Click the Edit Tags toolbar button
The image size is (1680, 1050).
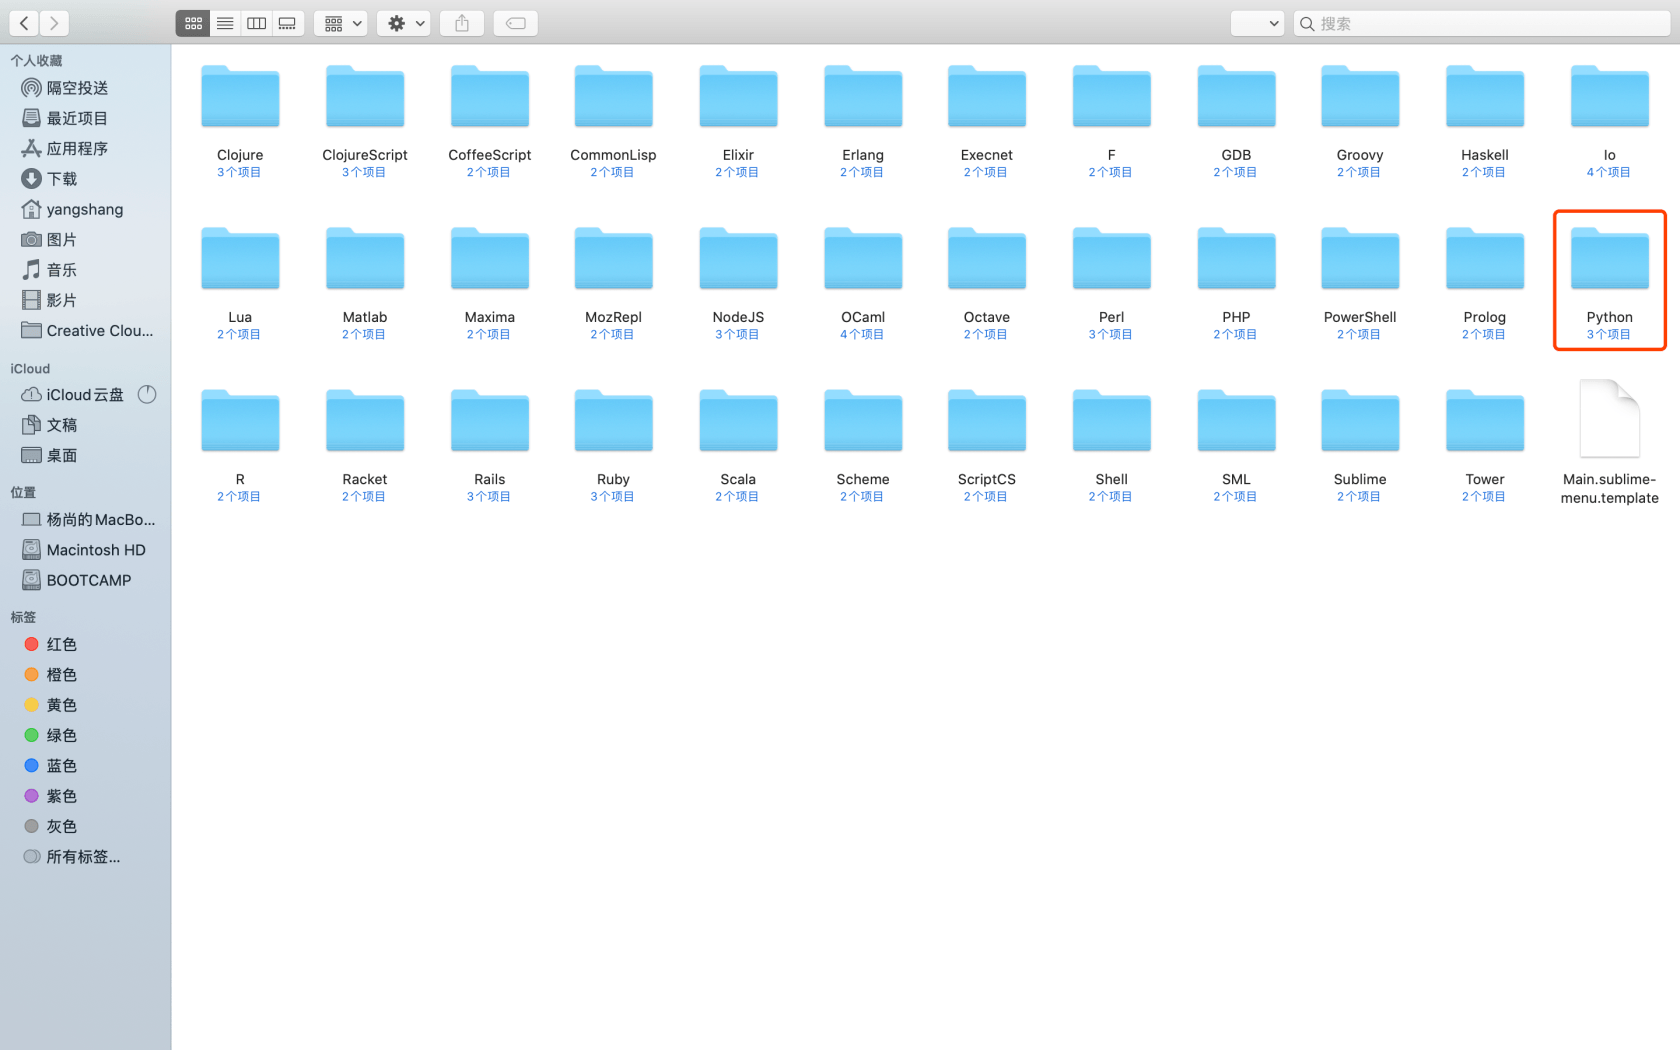[516, 23]
